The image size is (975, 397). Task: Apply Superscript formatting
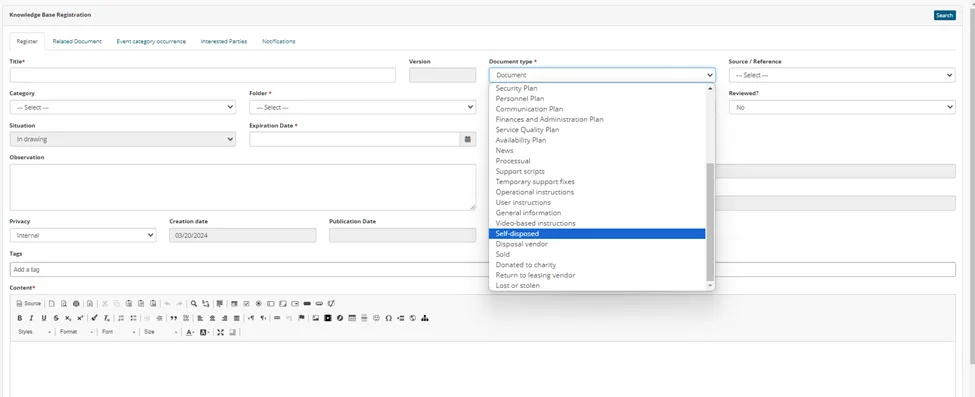tap(80, 318)
